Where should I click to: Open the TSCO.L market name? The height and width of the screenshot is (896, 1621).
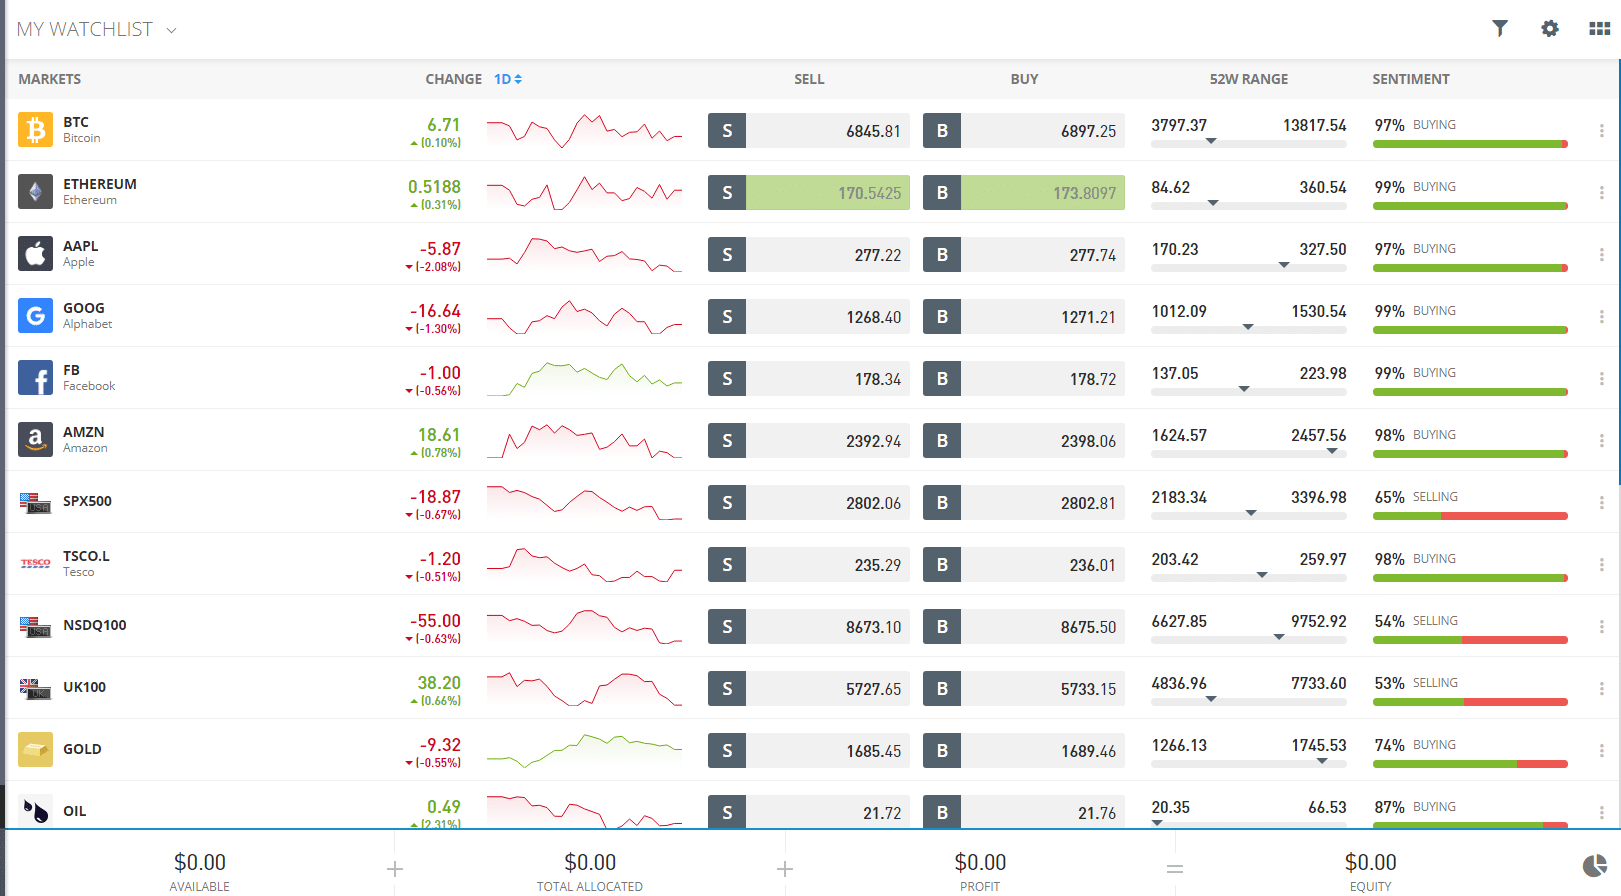[86, 556]
